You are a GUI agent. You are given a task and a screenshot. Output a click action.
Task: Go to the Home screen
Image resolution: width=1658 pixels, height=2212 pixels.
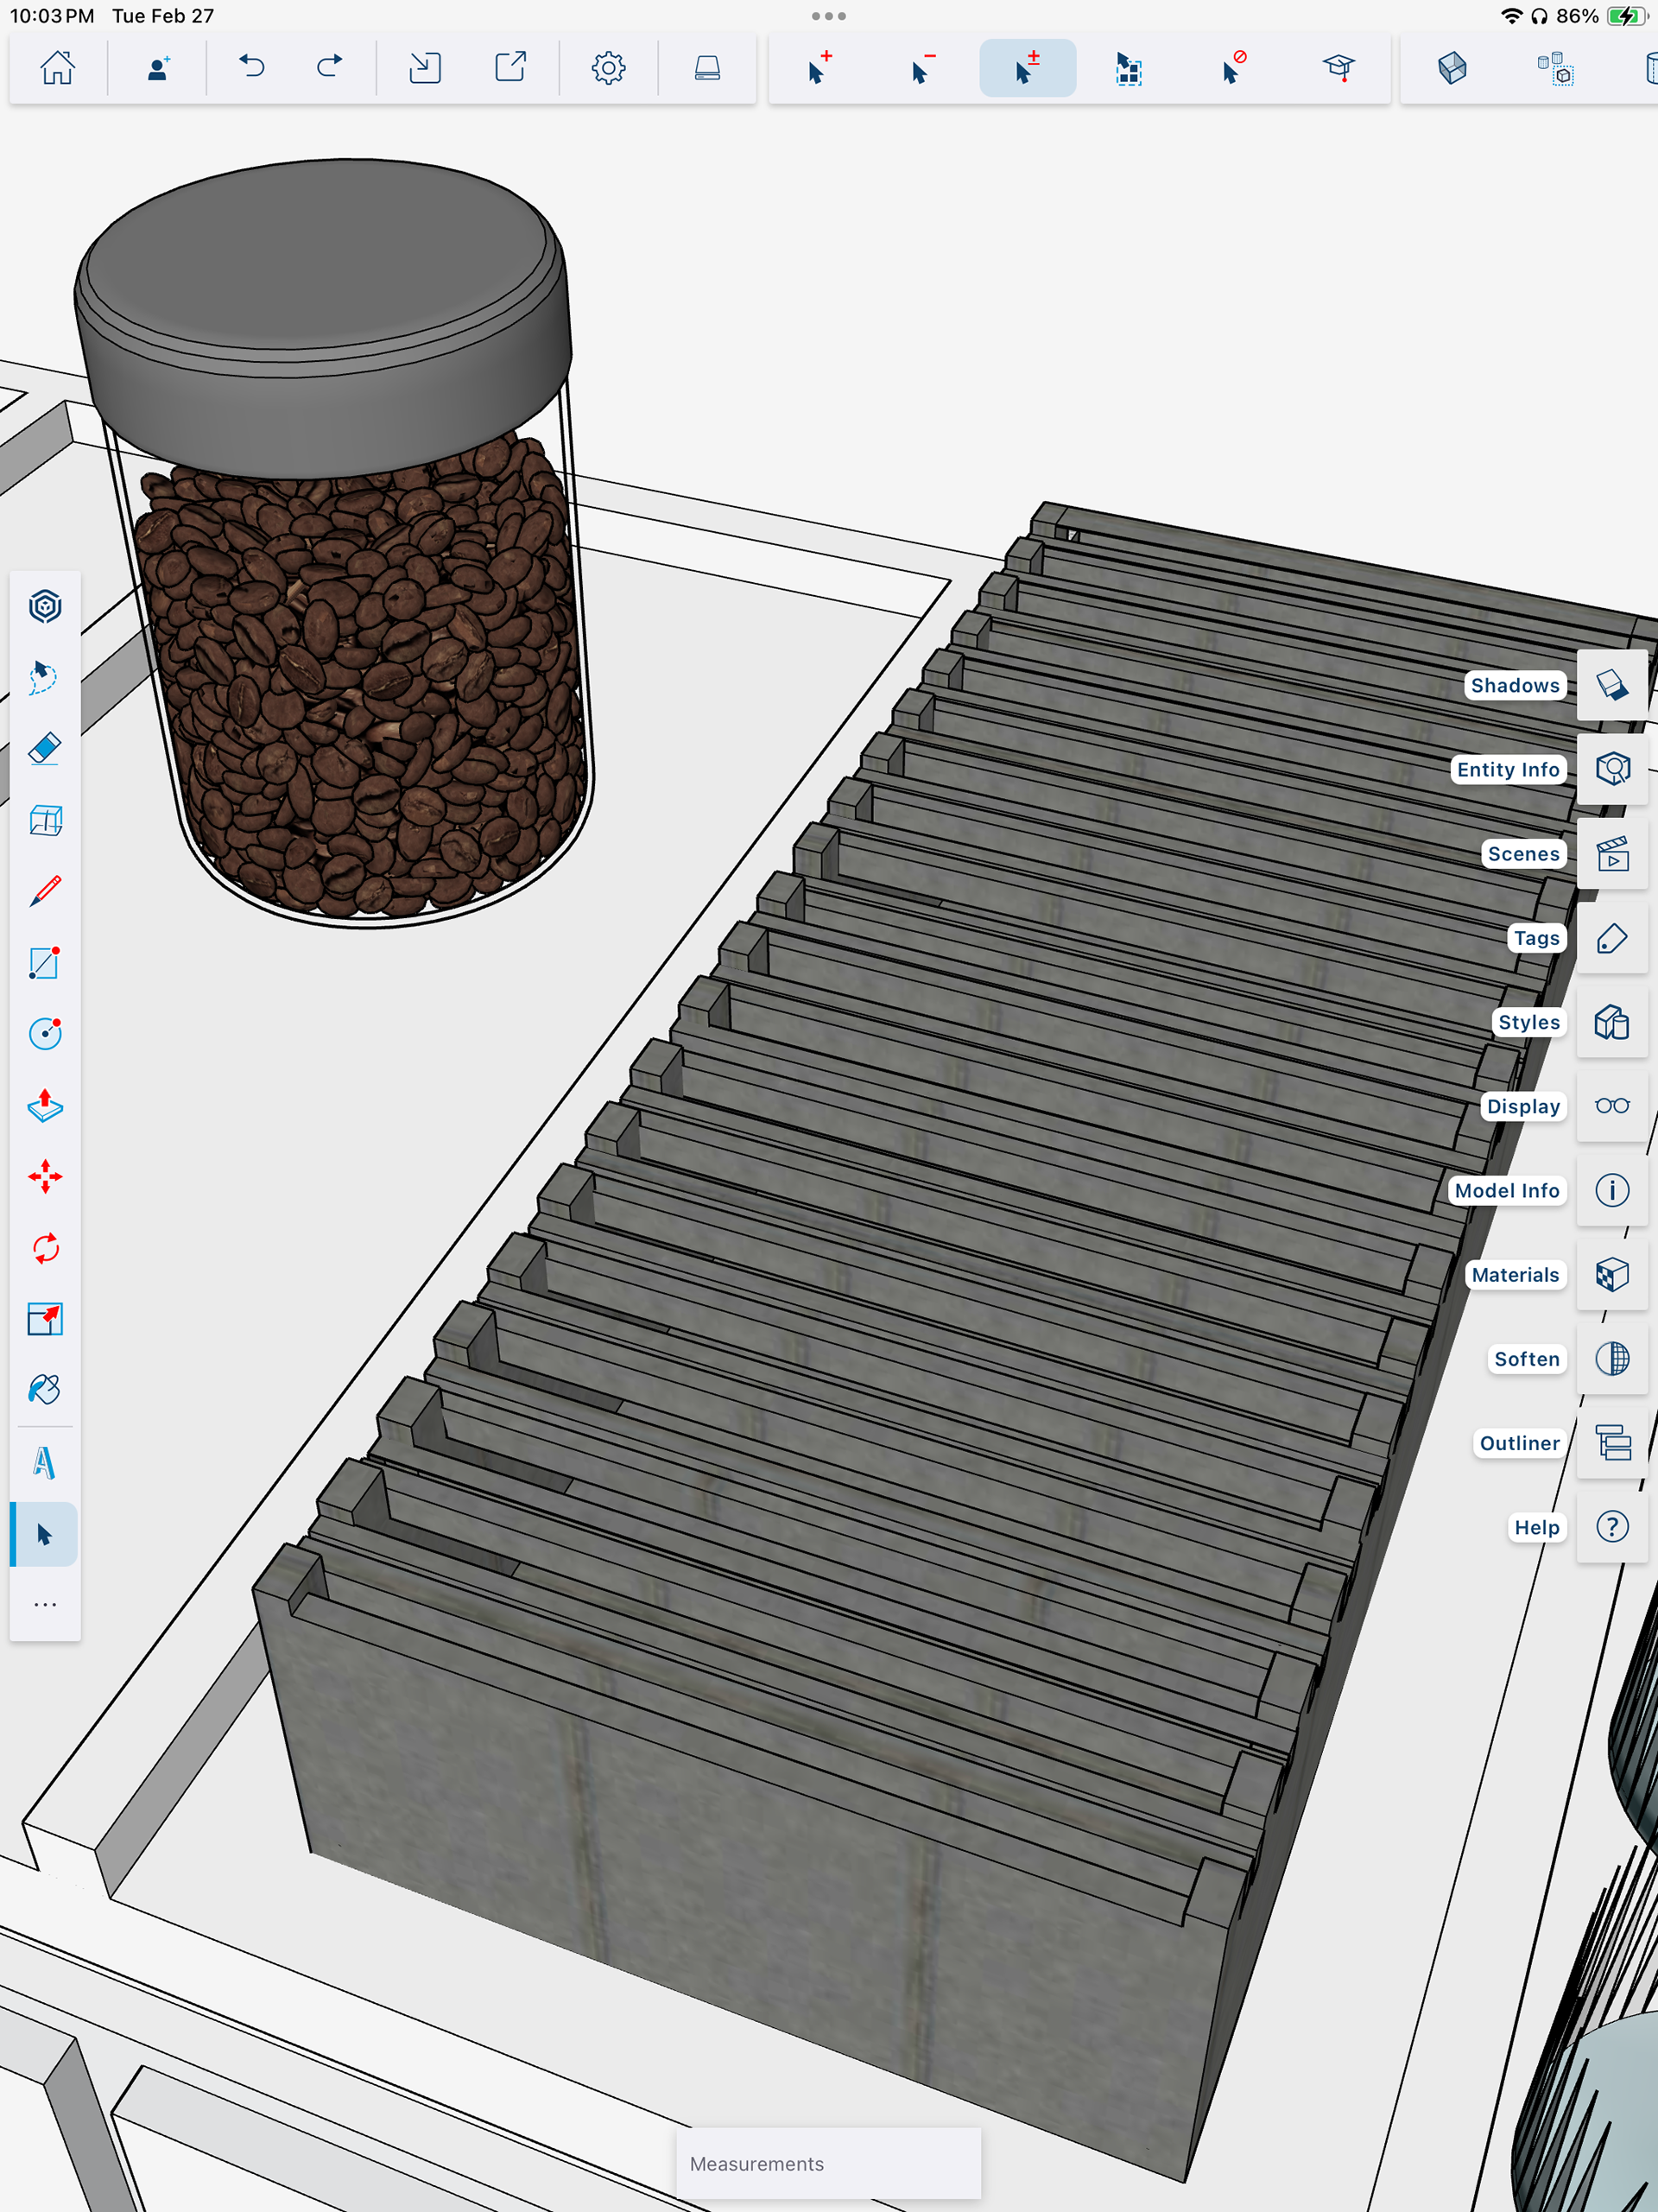pyautogui.click(x=57, y=68)
